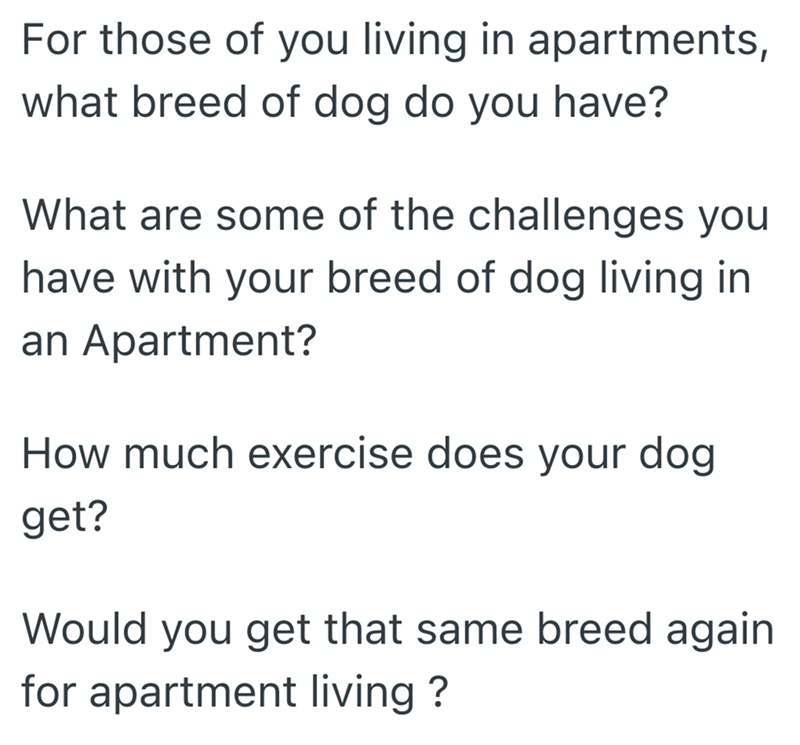This screenshot has width=800, height=745.
Task: Click the text "an Apartment?"
Action: click(169, 341)
